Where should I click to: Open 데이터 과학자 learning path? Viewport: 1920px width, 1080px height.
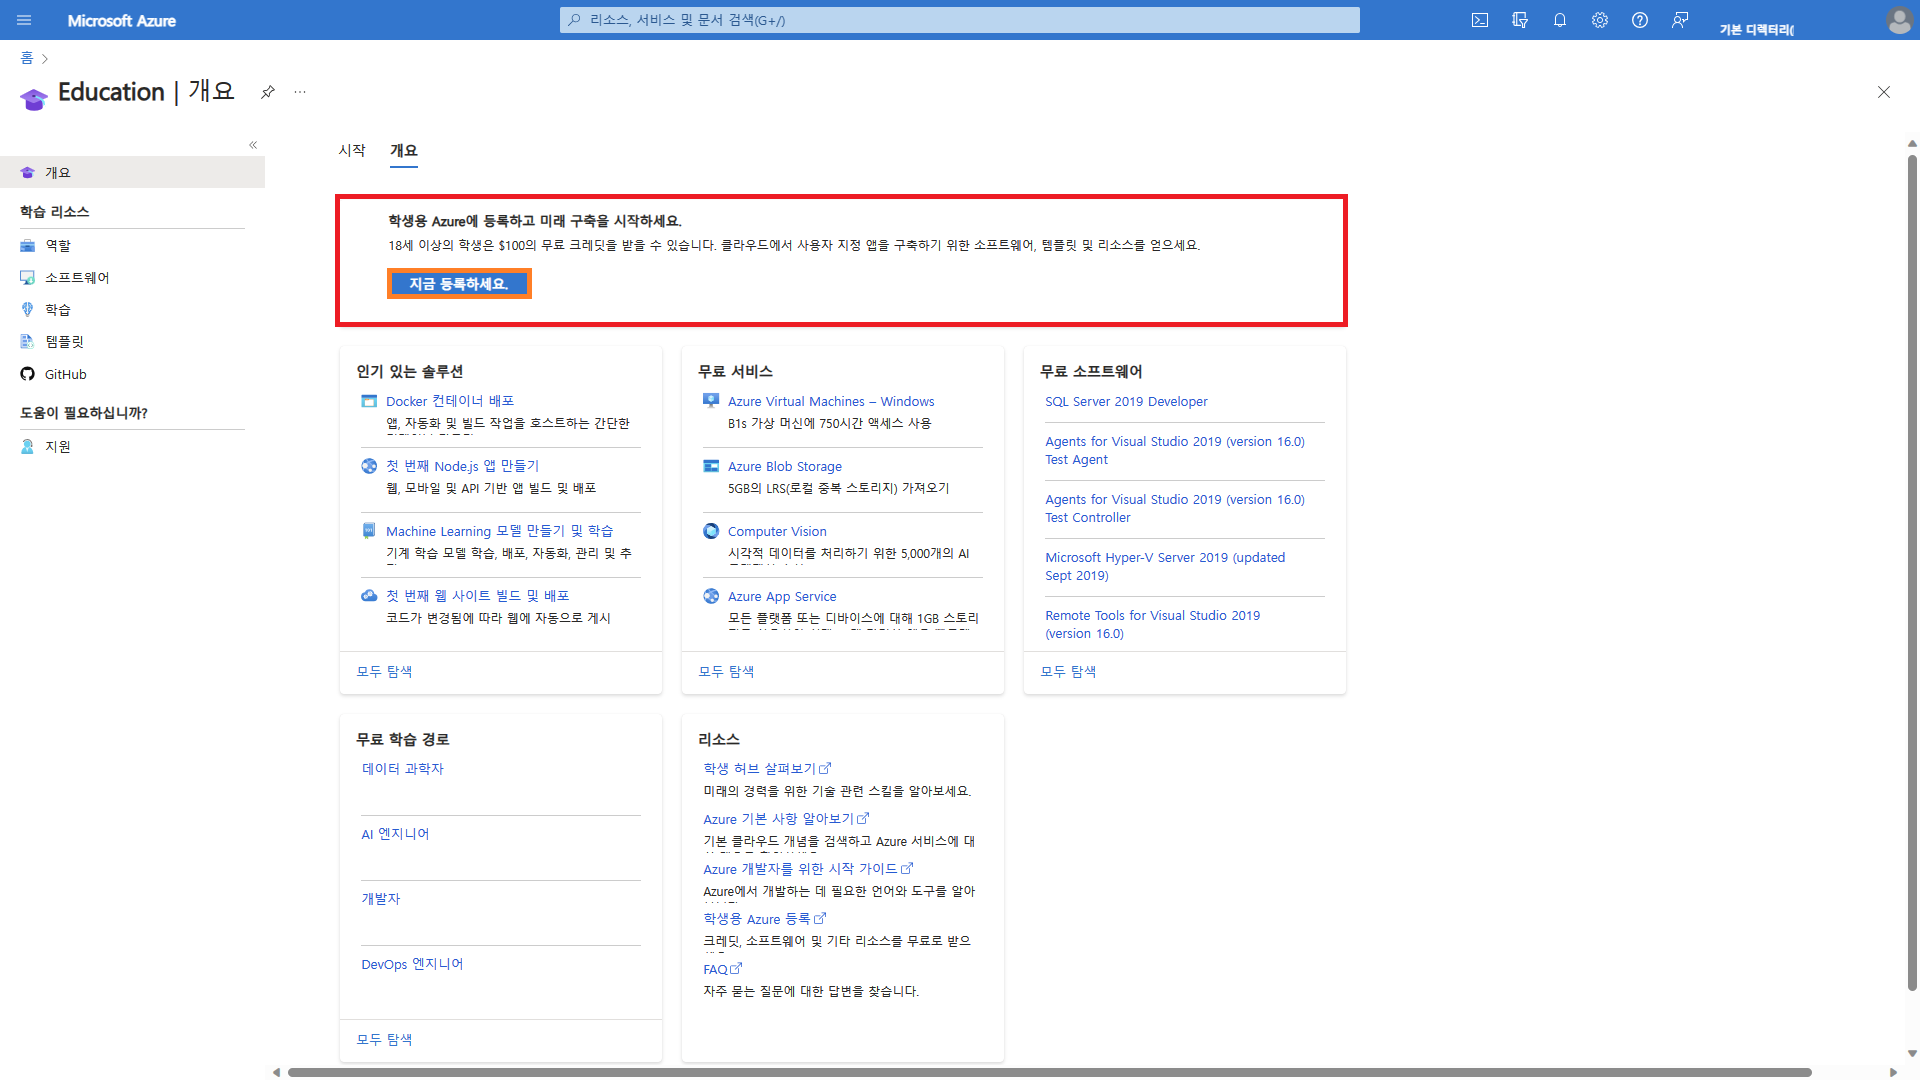402,768
